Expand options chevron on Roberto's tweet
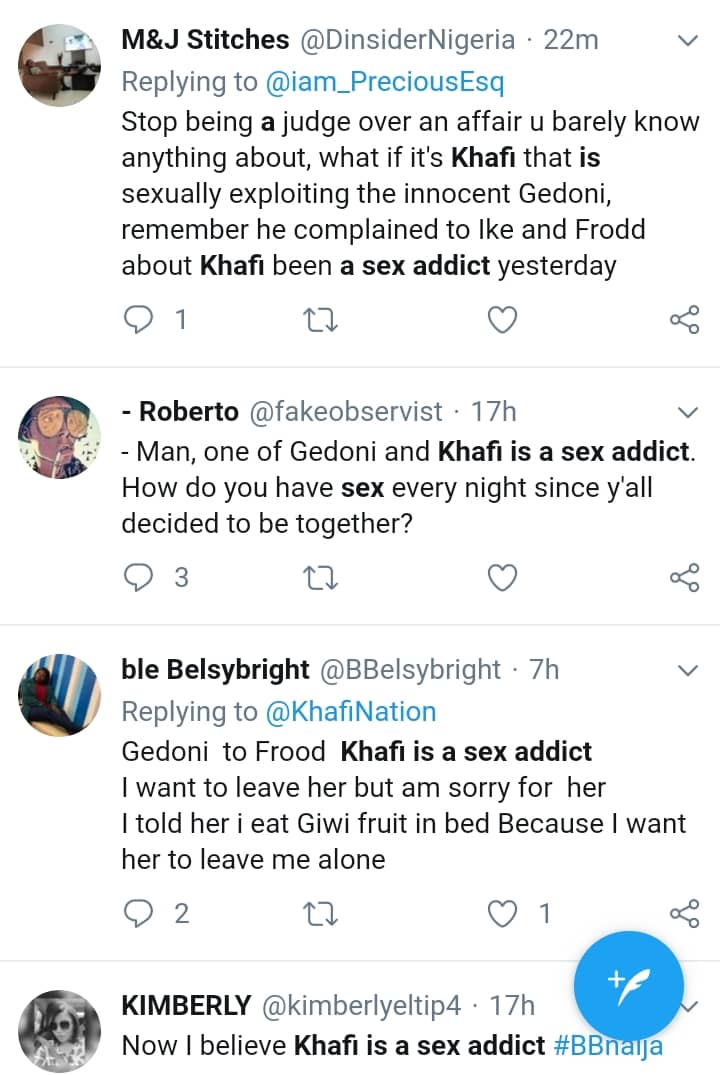 click(x=689, y=412)
